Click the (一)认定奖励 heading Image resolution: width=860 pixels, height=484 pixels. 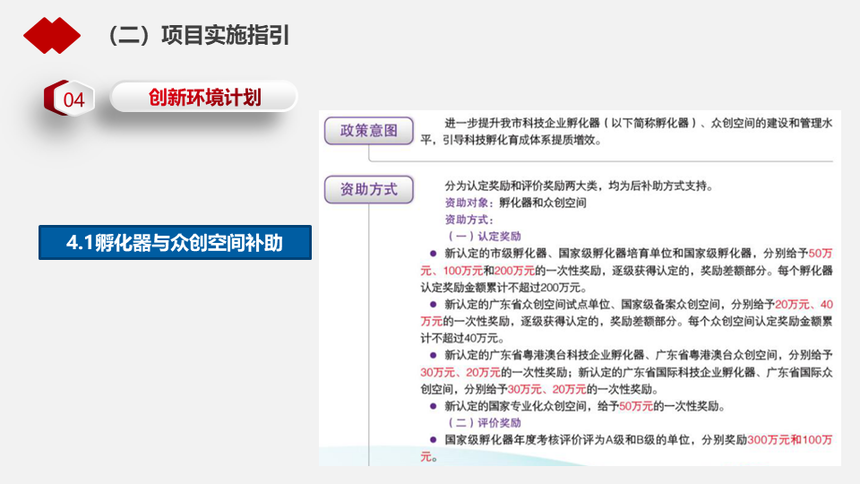click(483, 237)
